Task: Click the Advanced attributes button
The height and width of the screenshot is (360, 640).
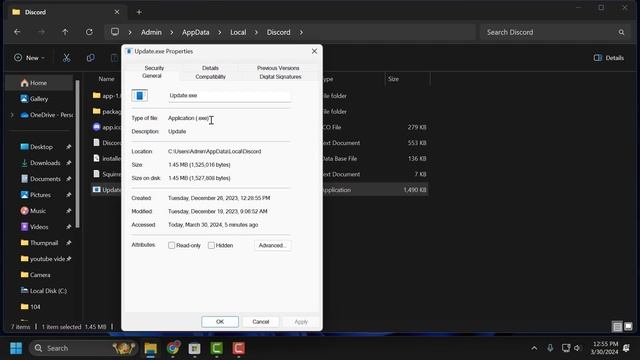Action: click(x=272, y=245)
